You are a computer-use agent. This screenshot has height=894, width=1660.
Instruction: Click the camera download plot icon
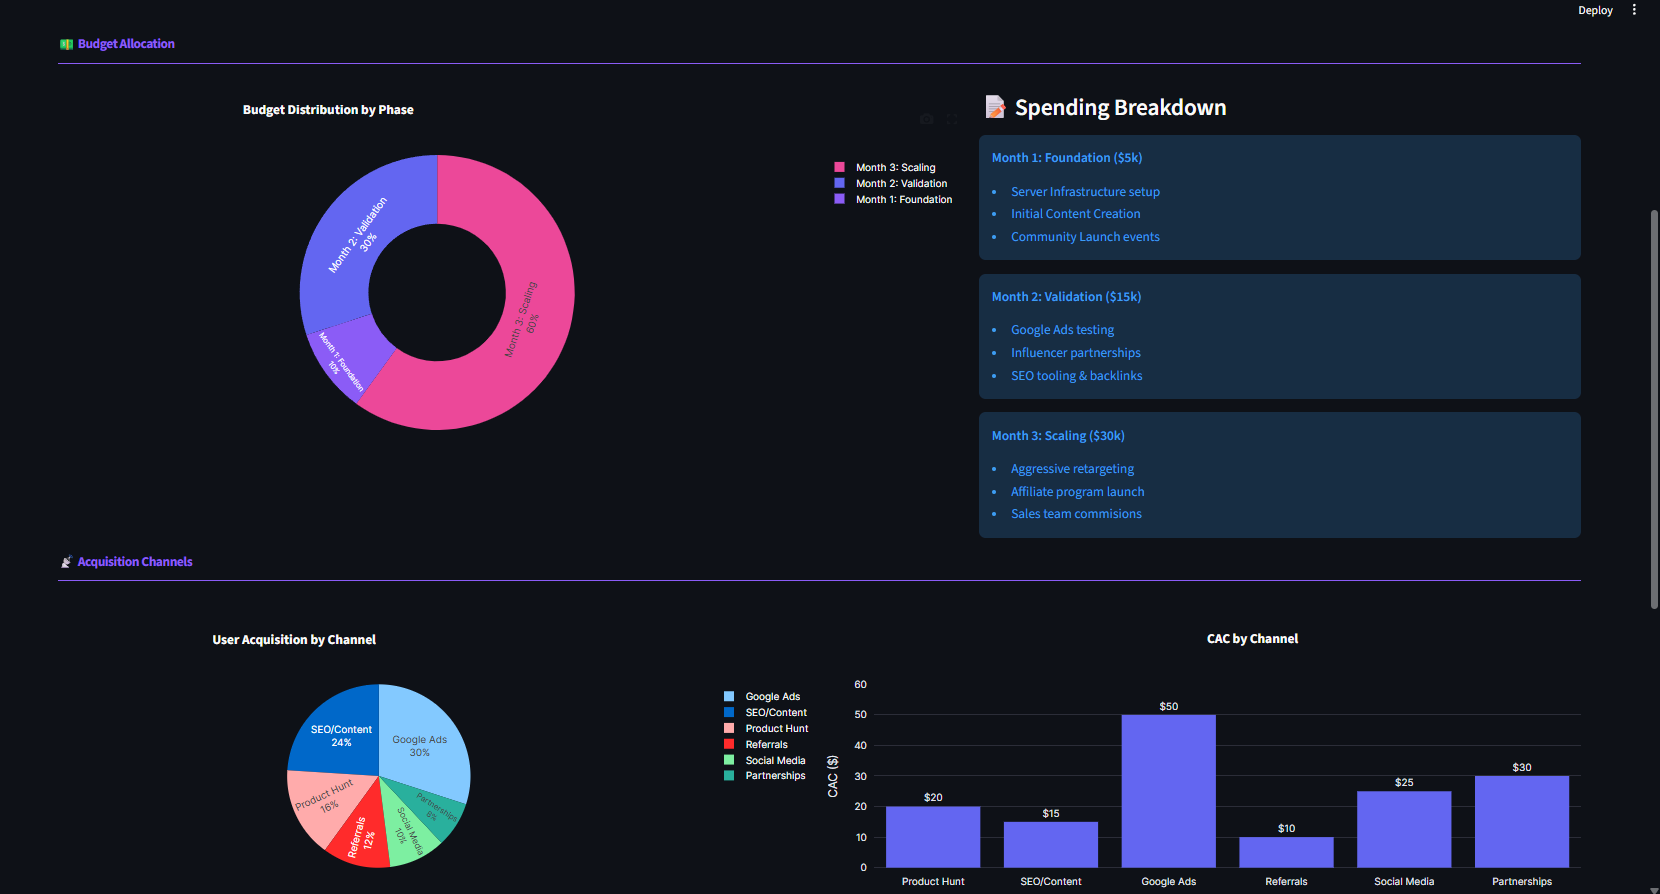click(927, 119)
